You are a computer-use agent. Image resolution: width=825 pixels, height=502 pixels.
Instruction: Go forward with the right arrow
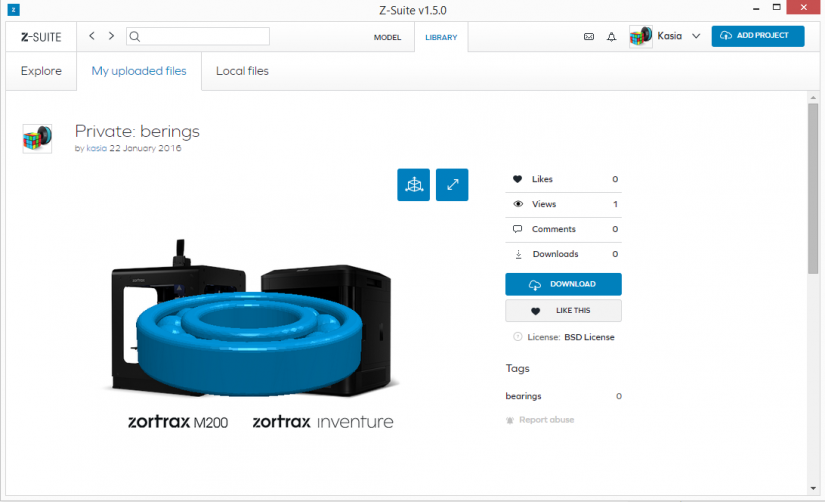(x=111, y=36)
